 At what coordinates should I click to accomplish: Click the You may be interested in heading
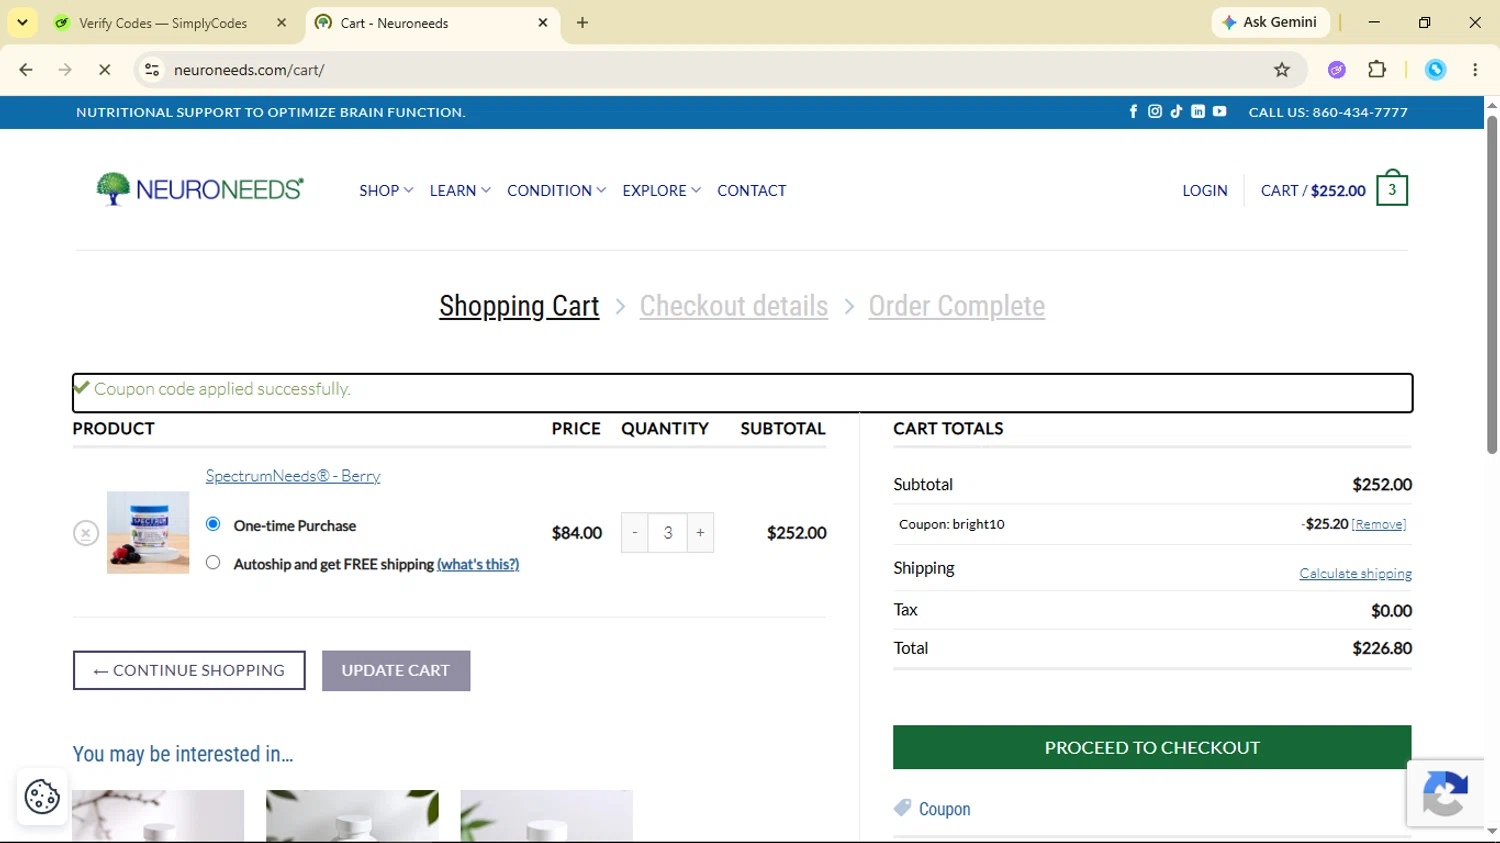point(183,754)
